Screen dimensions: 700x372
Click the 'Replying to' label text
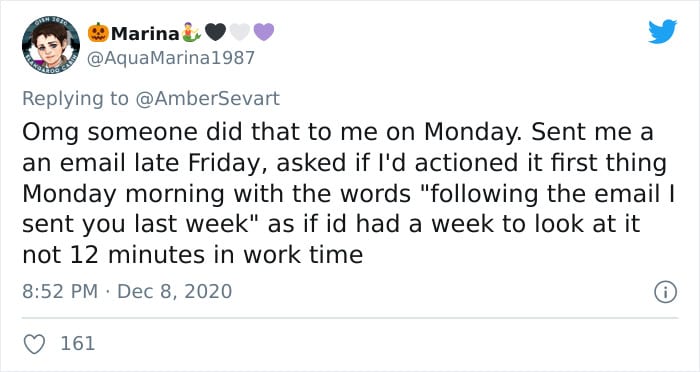[75, 99]
